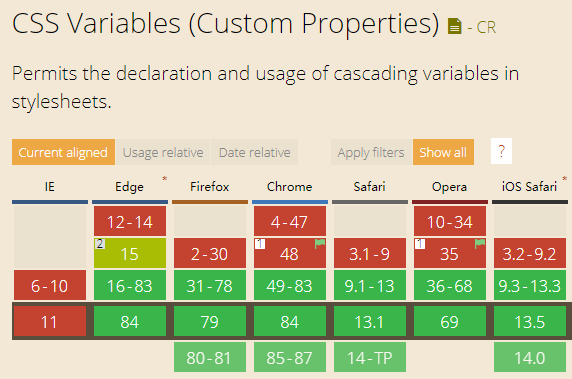Image resolution: width=572 pixels, height=379 pixels.
Task: Click the green flag icon on Chrome 48
Action: point(320,243)
